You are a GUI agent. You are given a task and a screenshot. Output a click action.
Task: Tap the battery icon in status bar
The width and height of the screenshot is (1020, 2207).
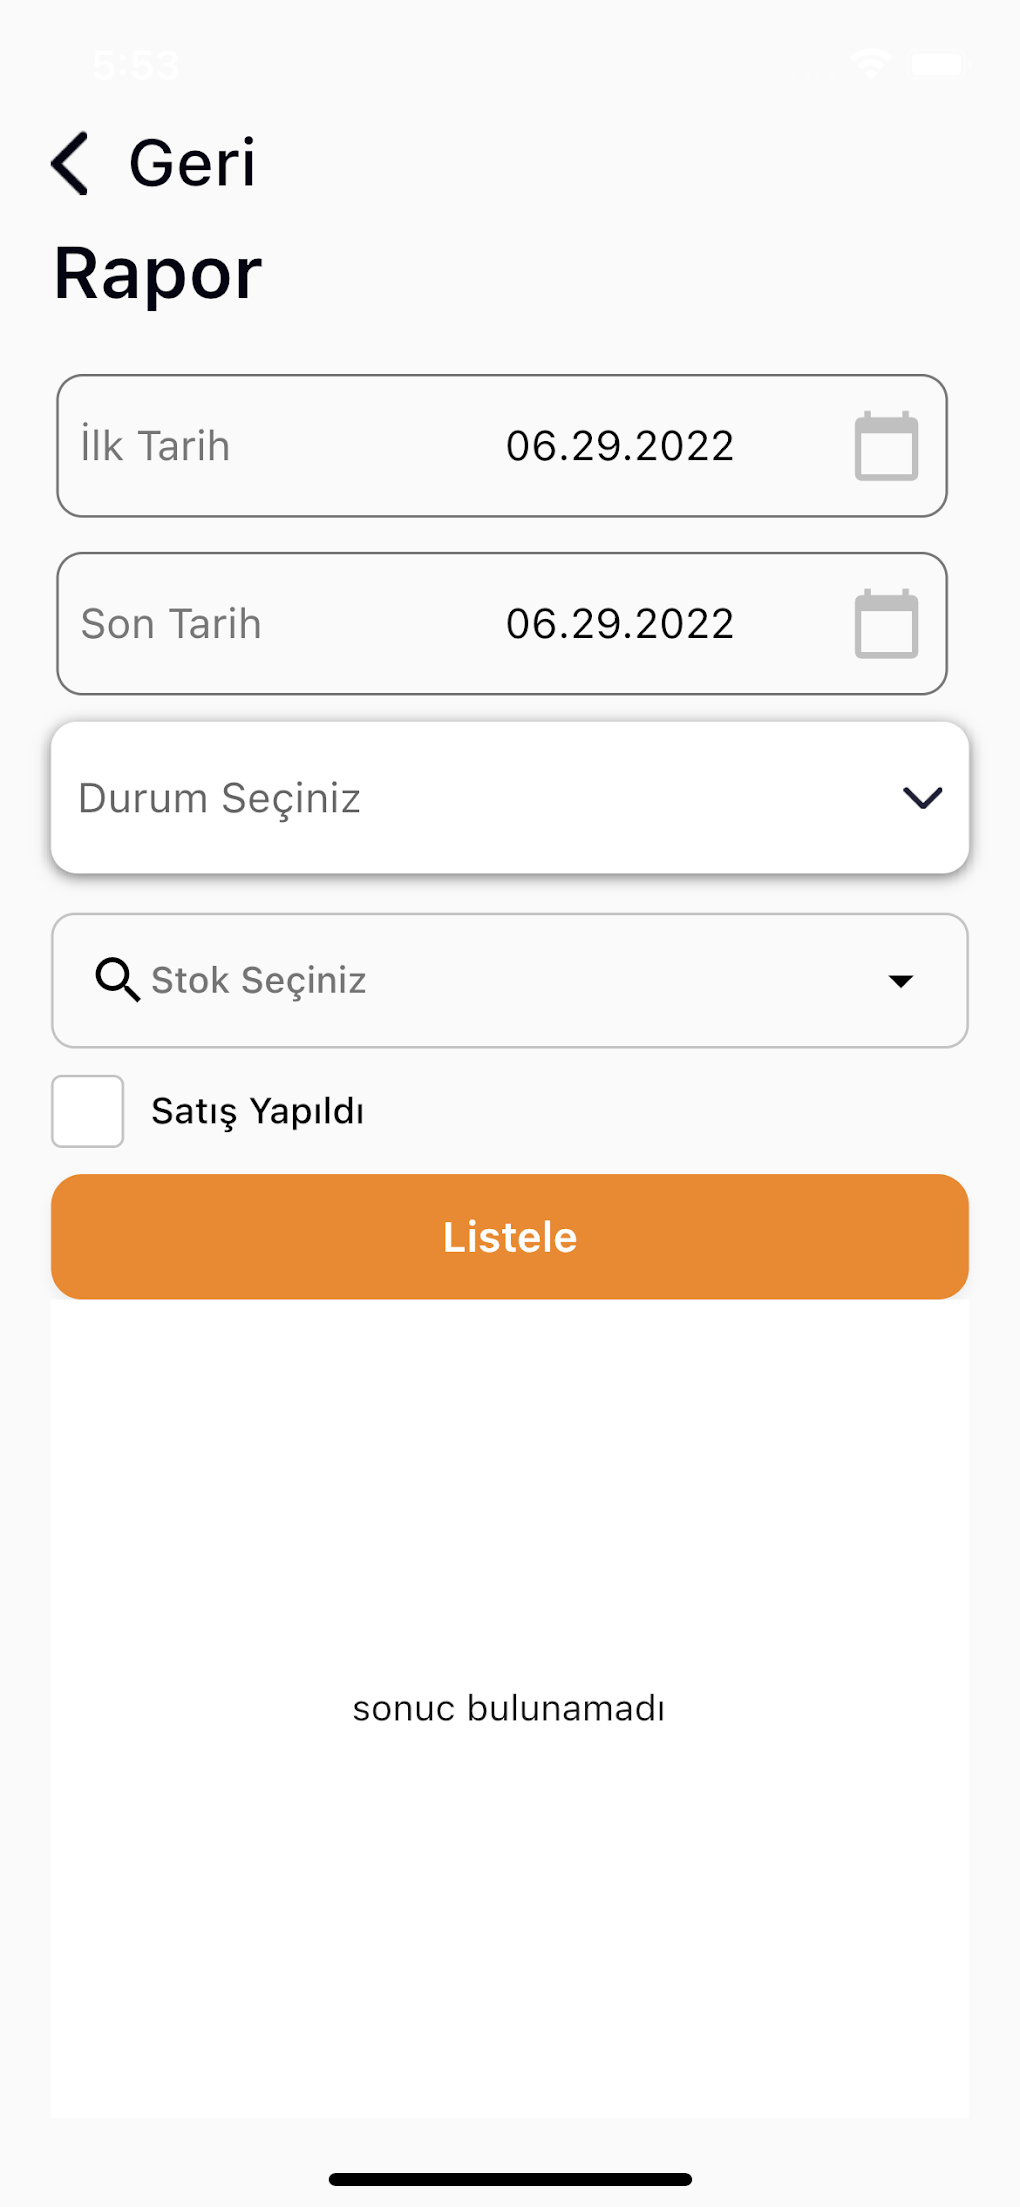click(939, 65)
